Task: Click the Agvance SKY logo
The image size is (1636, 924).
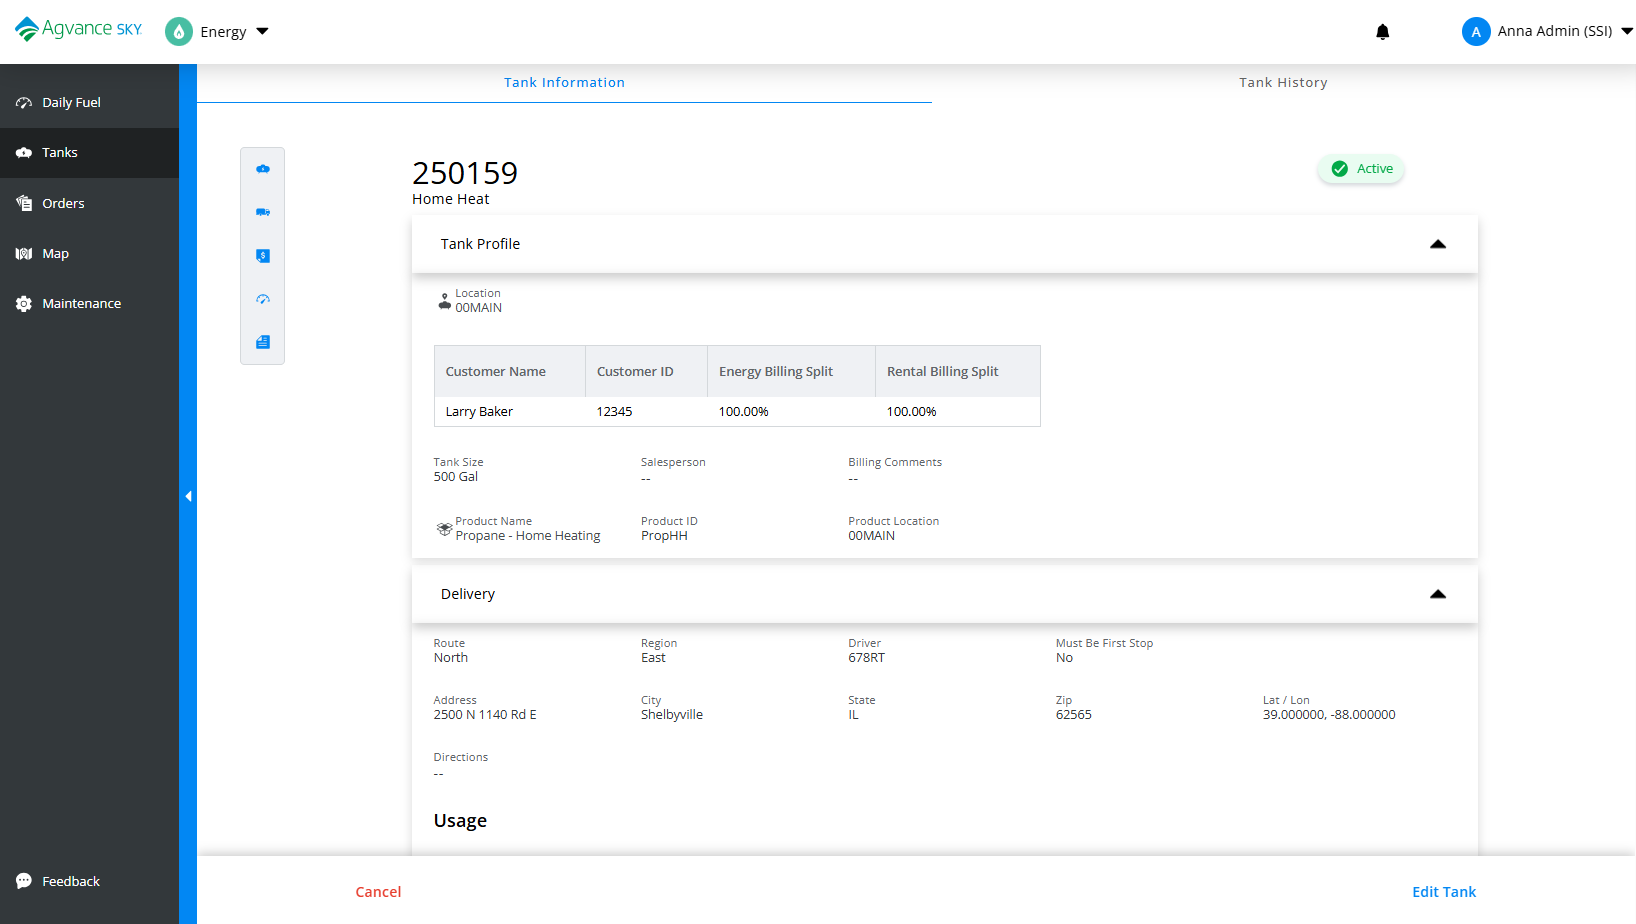Action: 79,29
